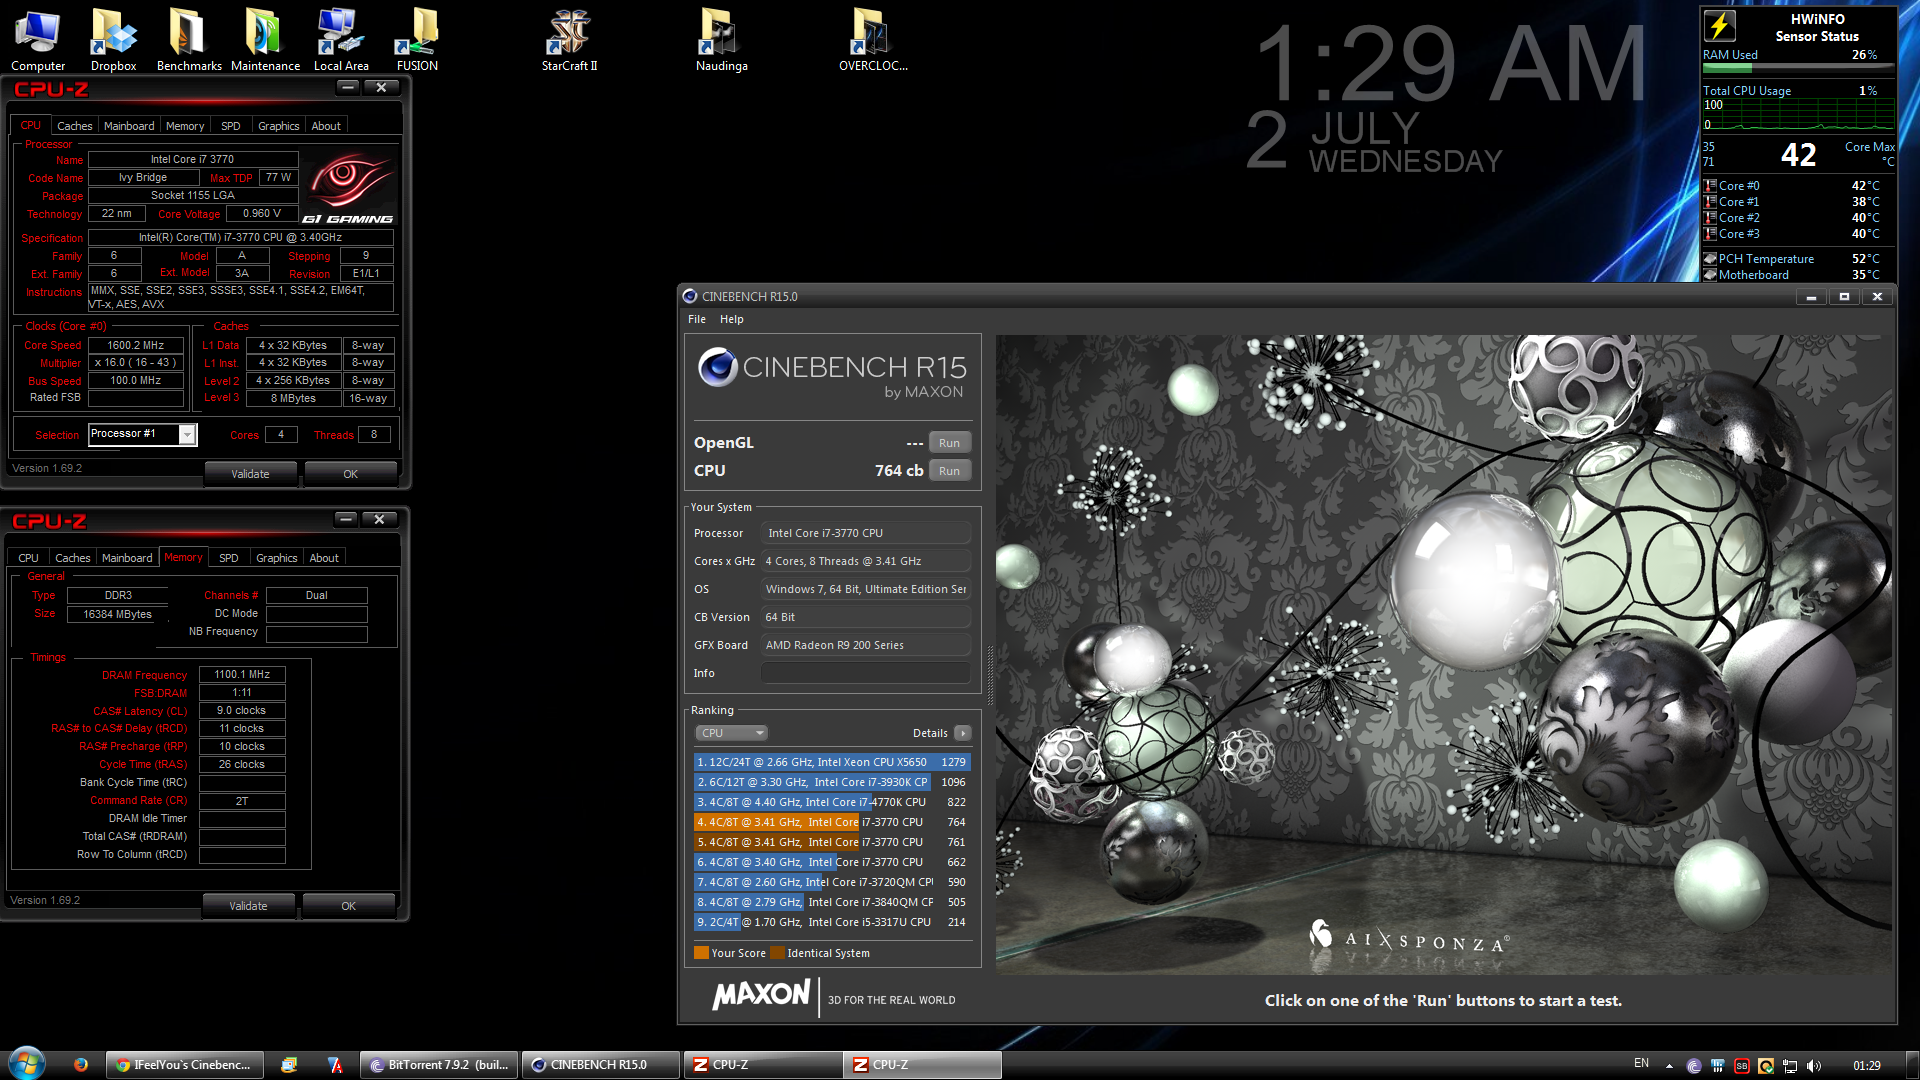Switch to Graphics tab in top CPU-Z window

pyautogui.click(x=278, y=126)
